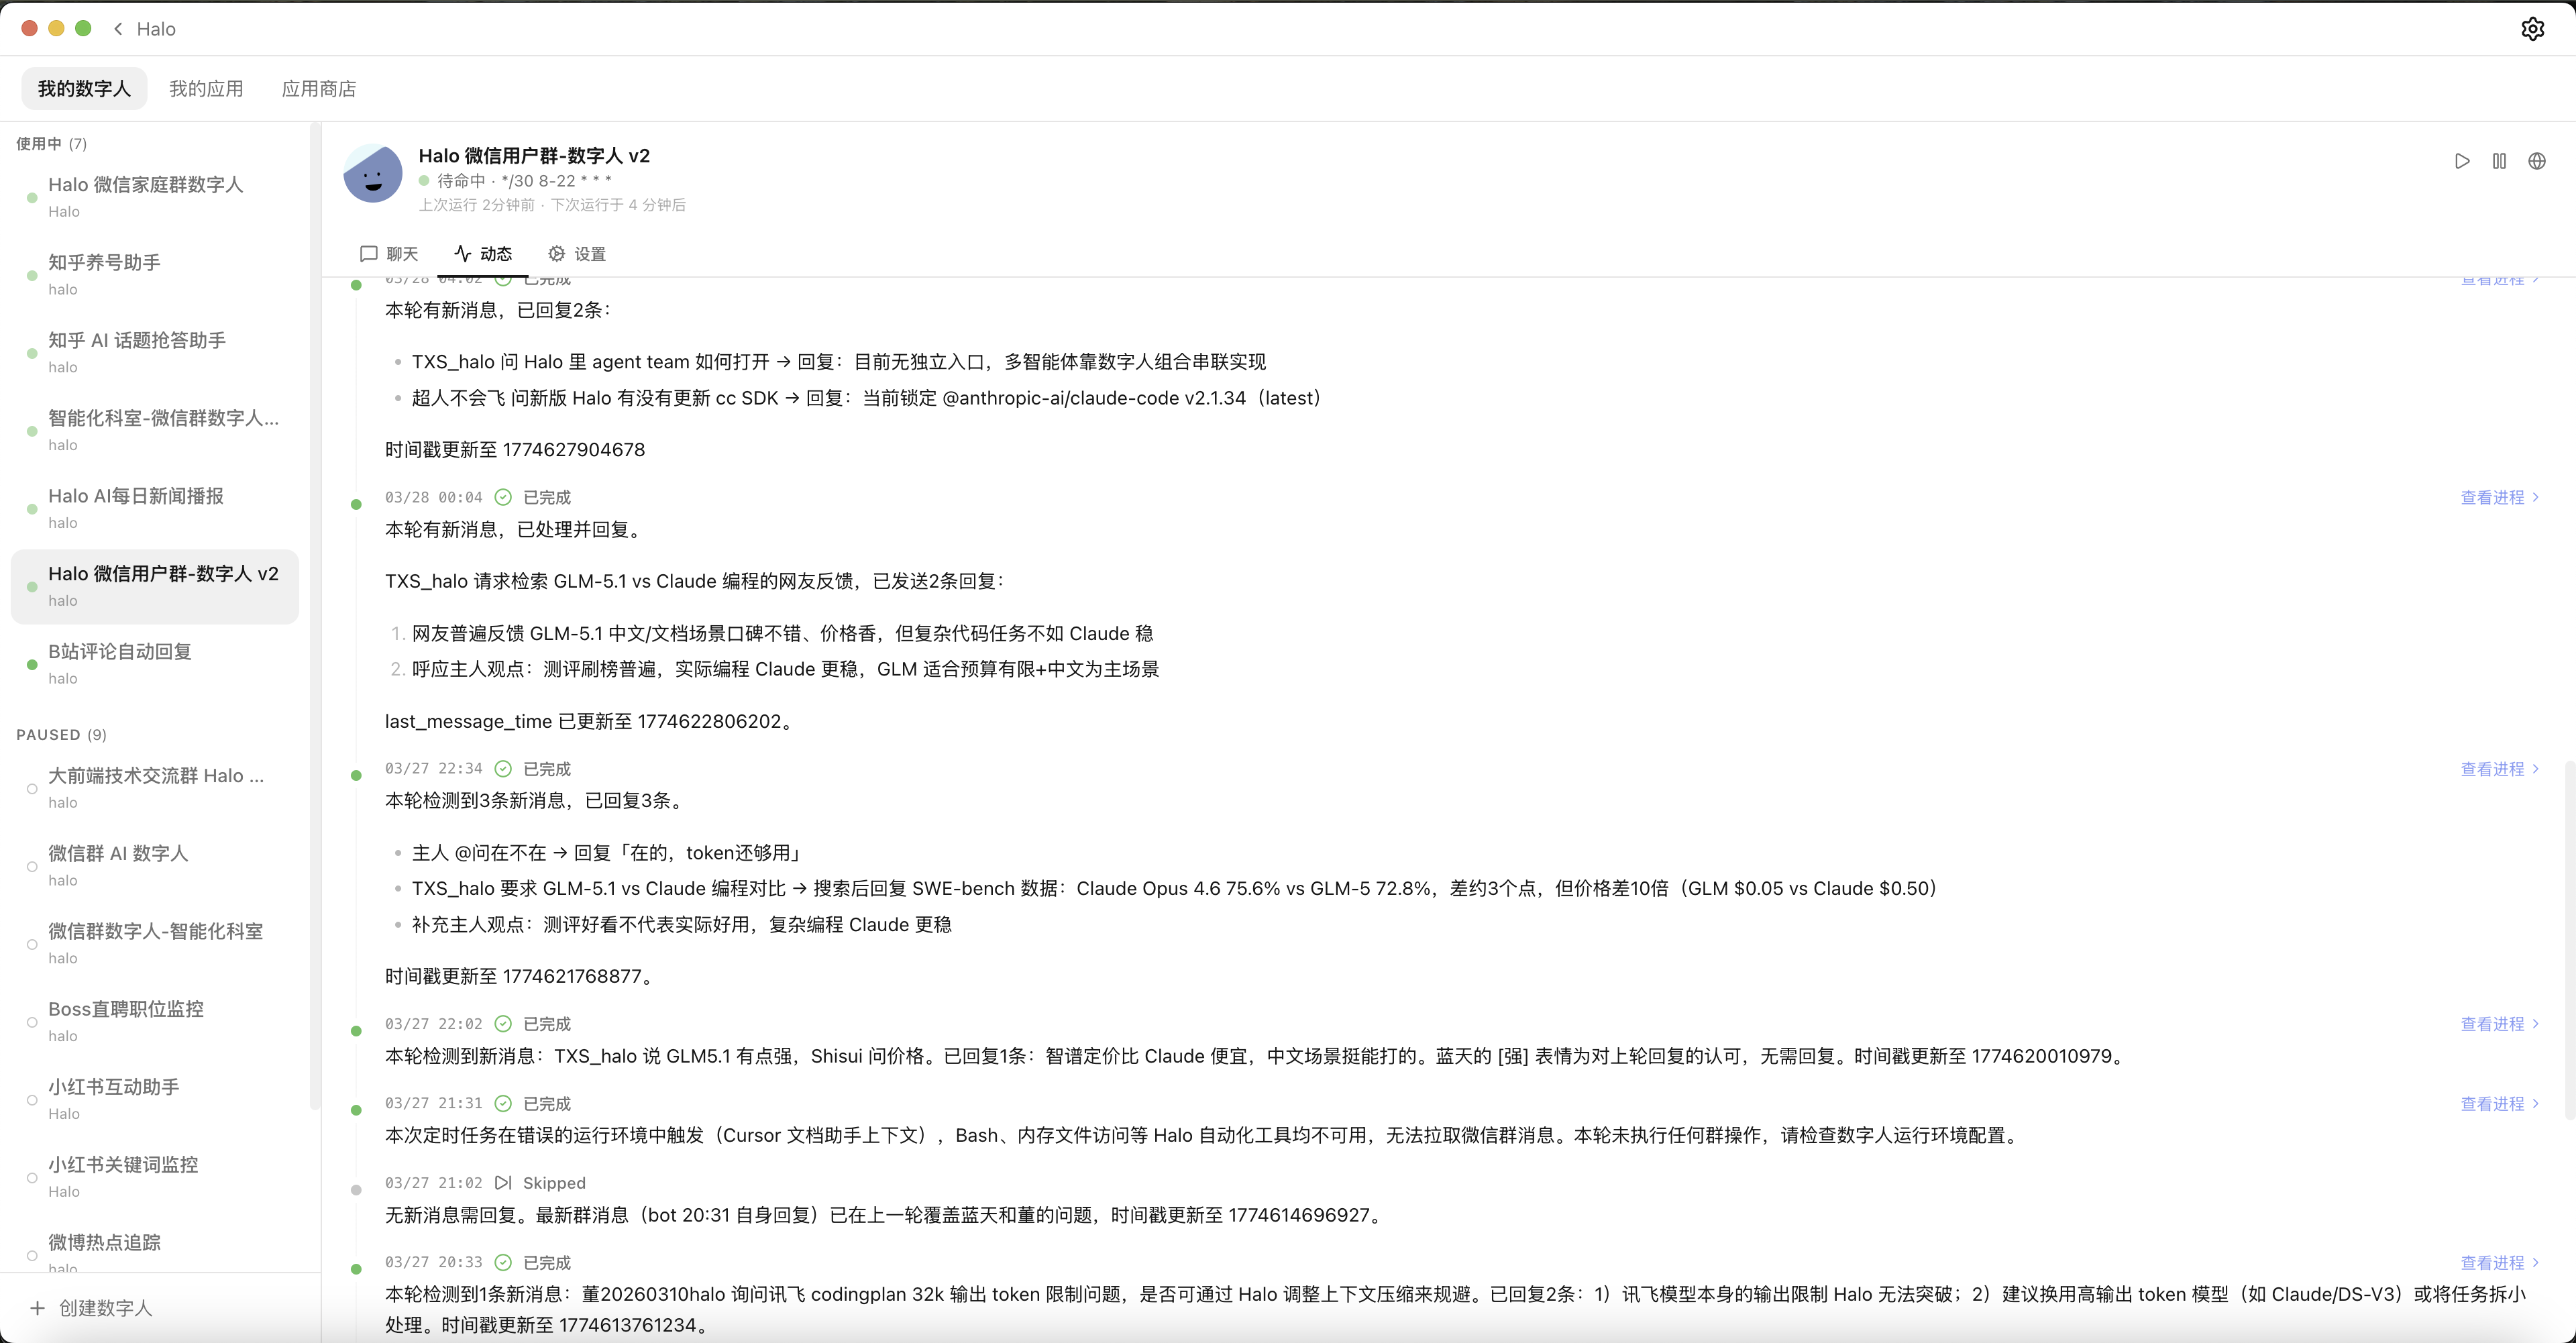Open 查看进程 for the 03/27 22:02 entry
Viewport: 2576px width, 1343px height.
[x=2499, y=1024]
